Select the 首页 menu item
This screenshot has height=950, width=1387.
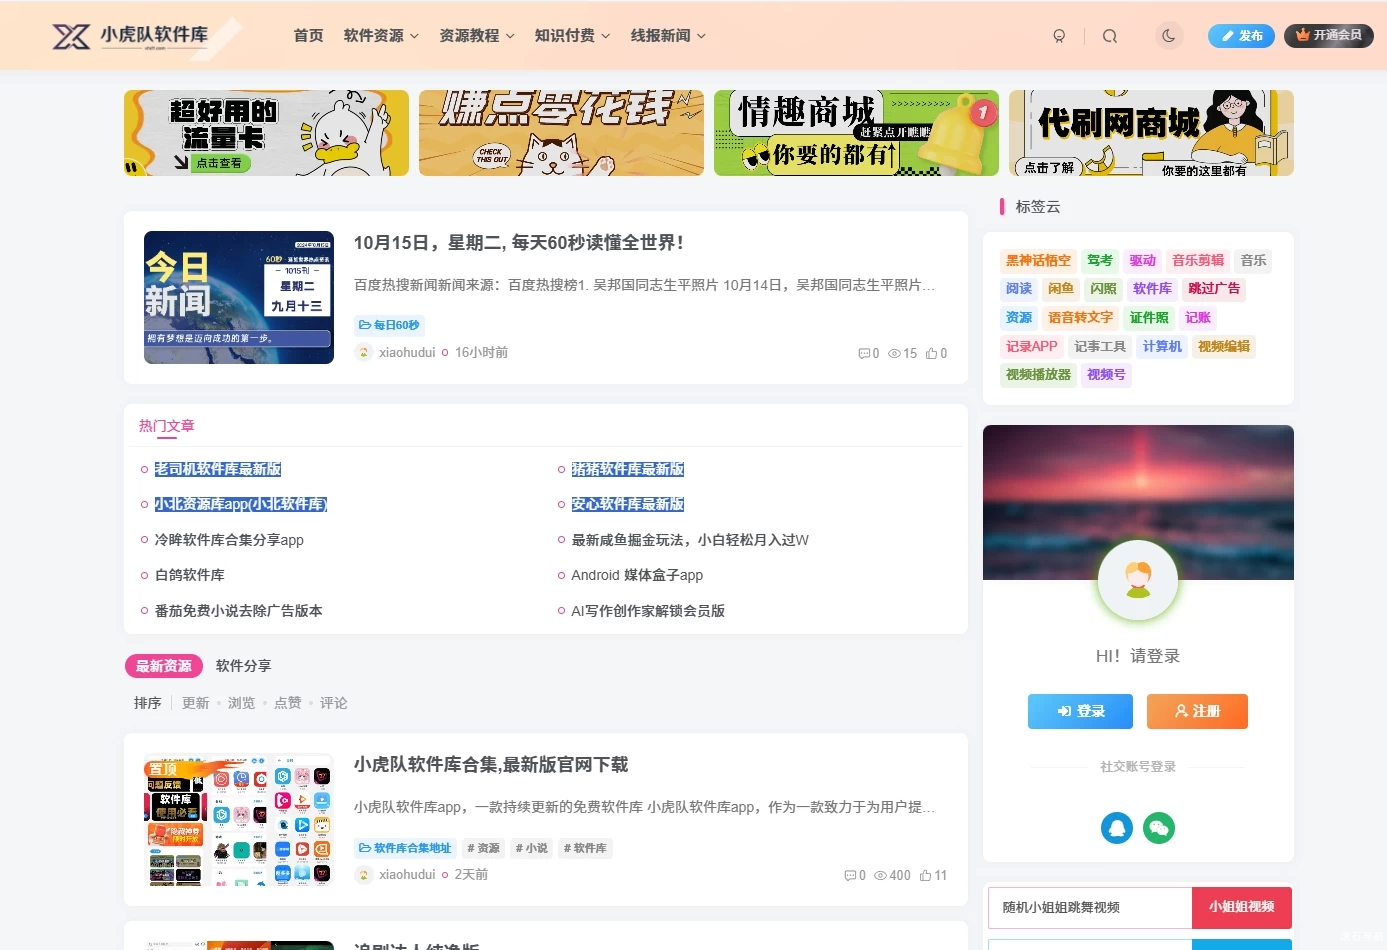tap(308, 35)
